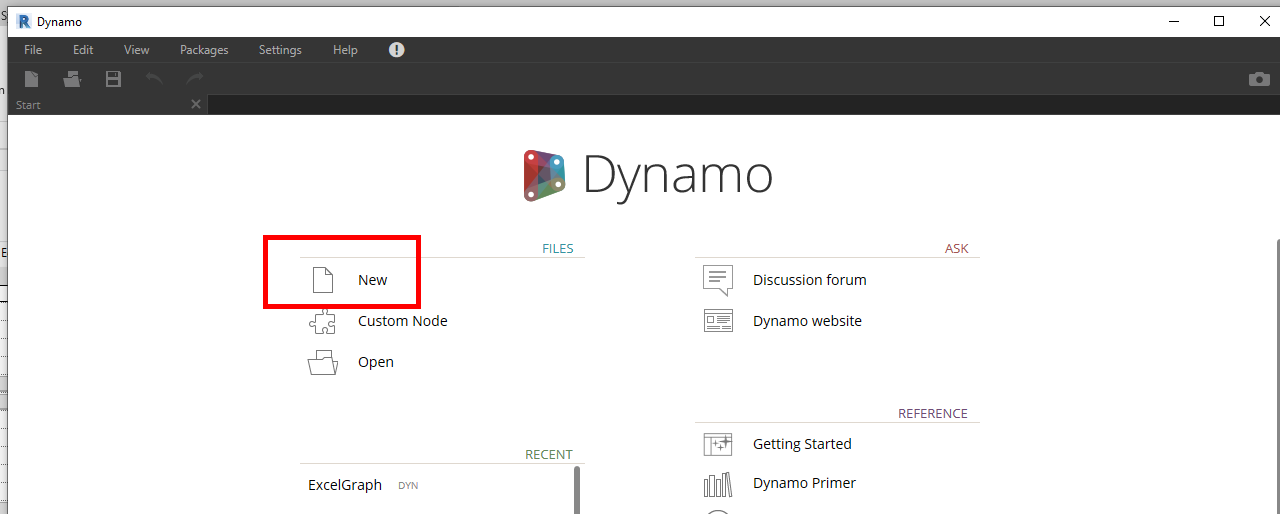Click the Open link under Files

[376, 362]
